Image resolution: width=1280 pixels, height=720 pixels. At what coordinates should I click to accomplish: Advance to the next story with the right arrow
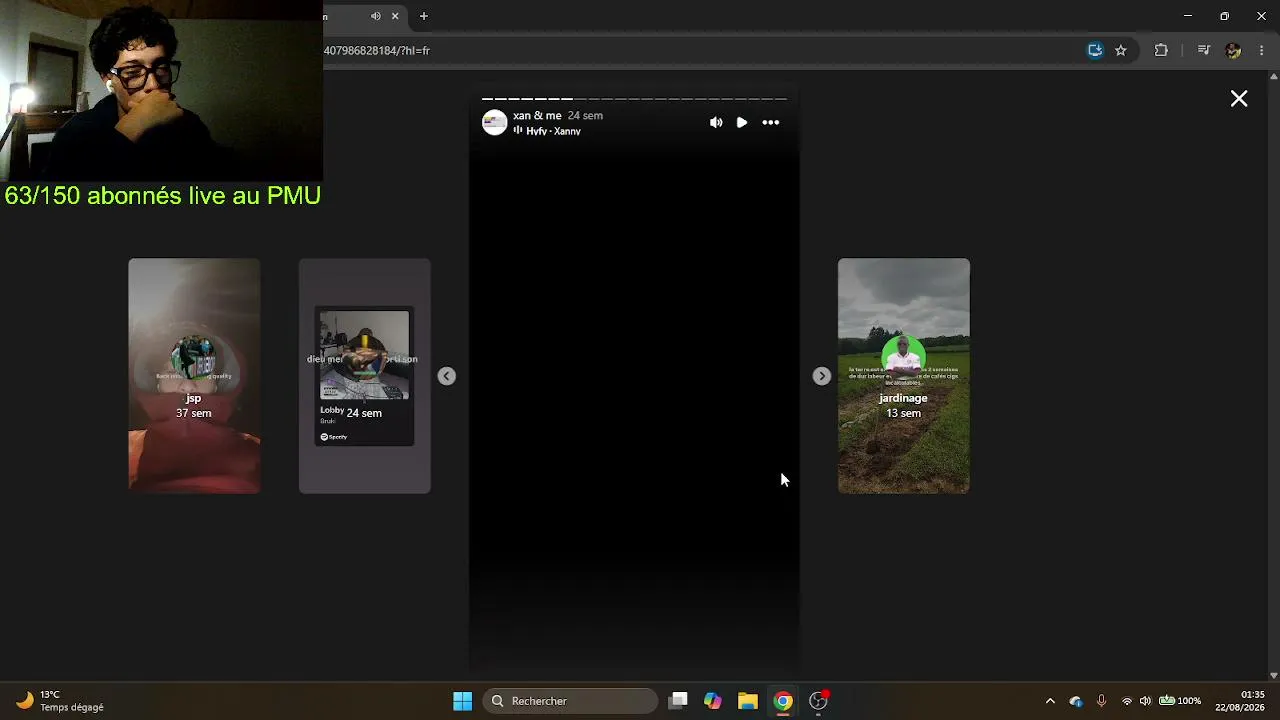click(822, 376)
